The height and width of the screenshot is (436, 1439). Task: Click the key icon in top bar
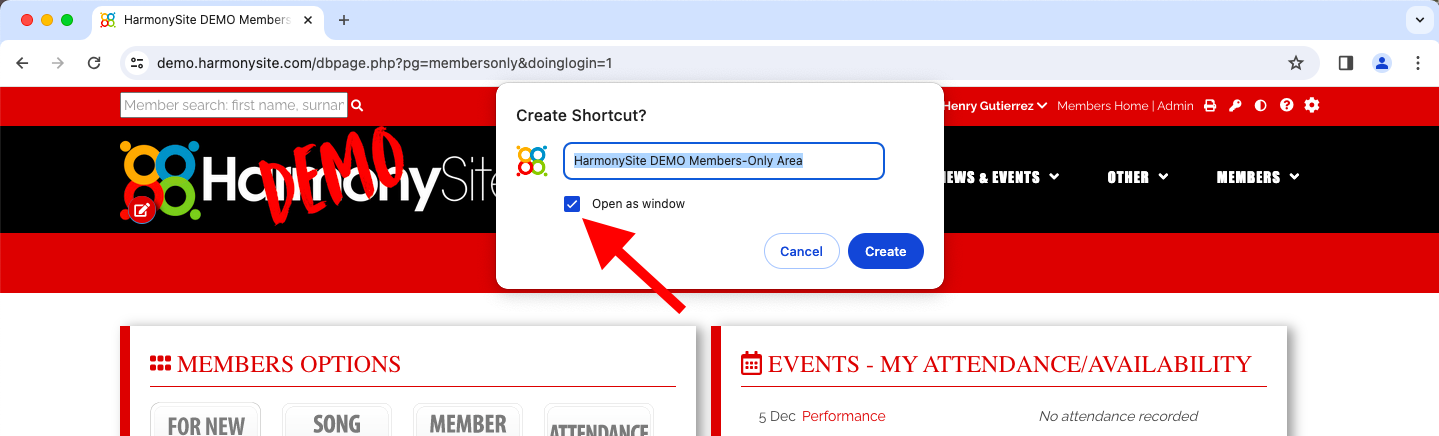(x=1235, y=105)
